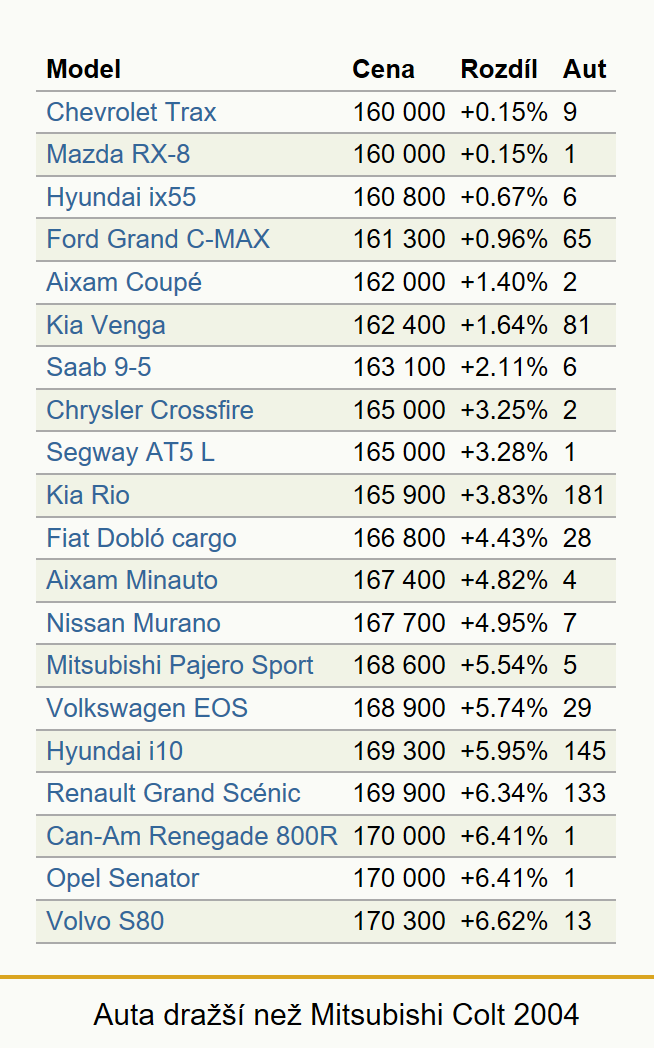Open Can-Am Renegade 800R link
This screenshot has width=654, height=1048.
tap(192, 836)
